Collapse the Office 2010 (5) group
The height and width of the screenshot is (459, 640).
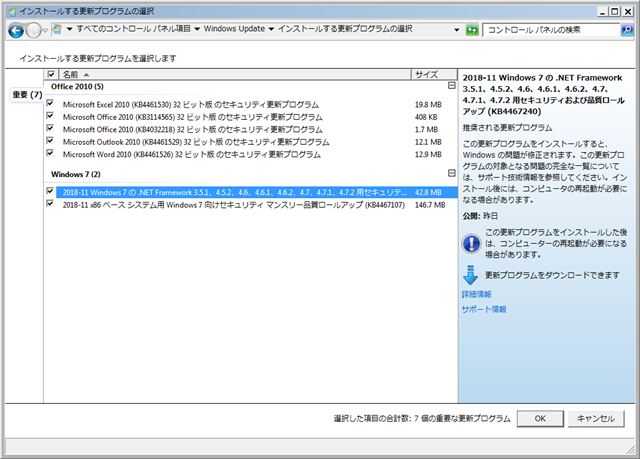pos(452,86)
